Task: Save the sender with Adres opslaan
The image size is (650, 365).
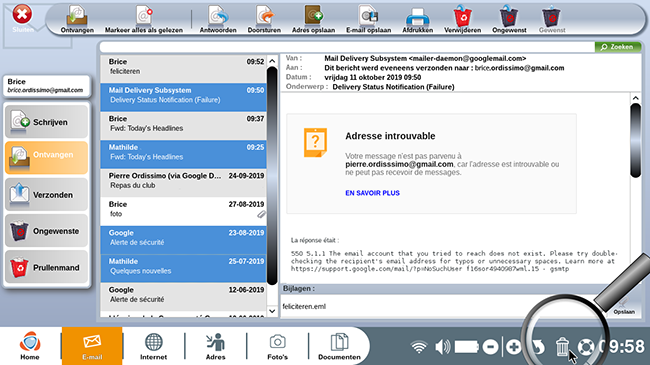Action: click(313, 19)
